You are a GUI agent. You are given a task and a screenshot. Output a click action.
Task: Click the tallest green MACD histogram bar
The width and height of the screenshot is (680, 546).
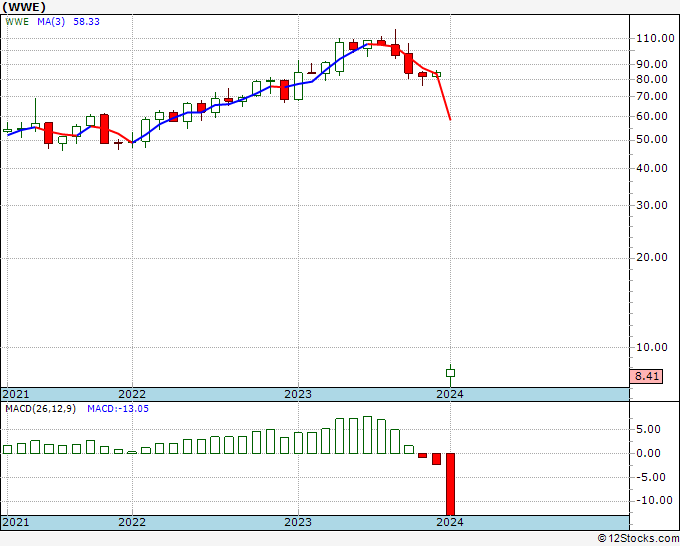tap(367, 435)
